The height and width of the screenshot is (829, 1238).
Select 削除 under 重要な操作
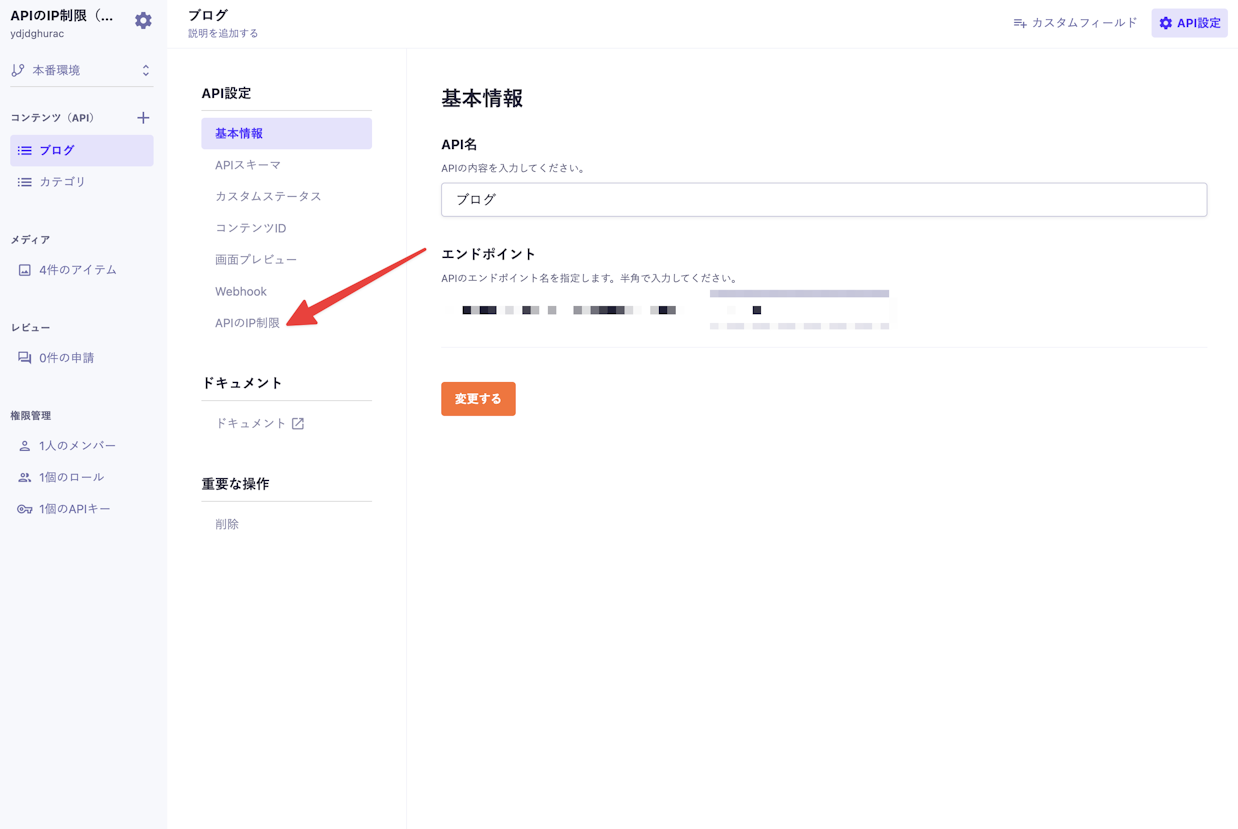coord(227,524)
